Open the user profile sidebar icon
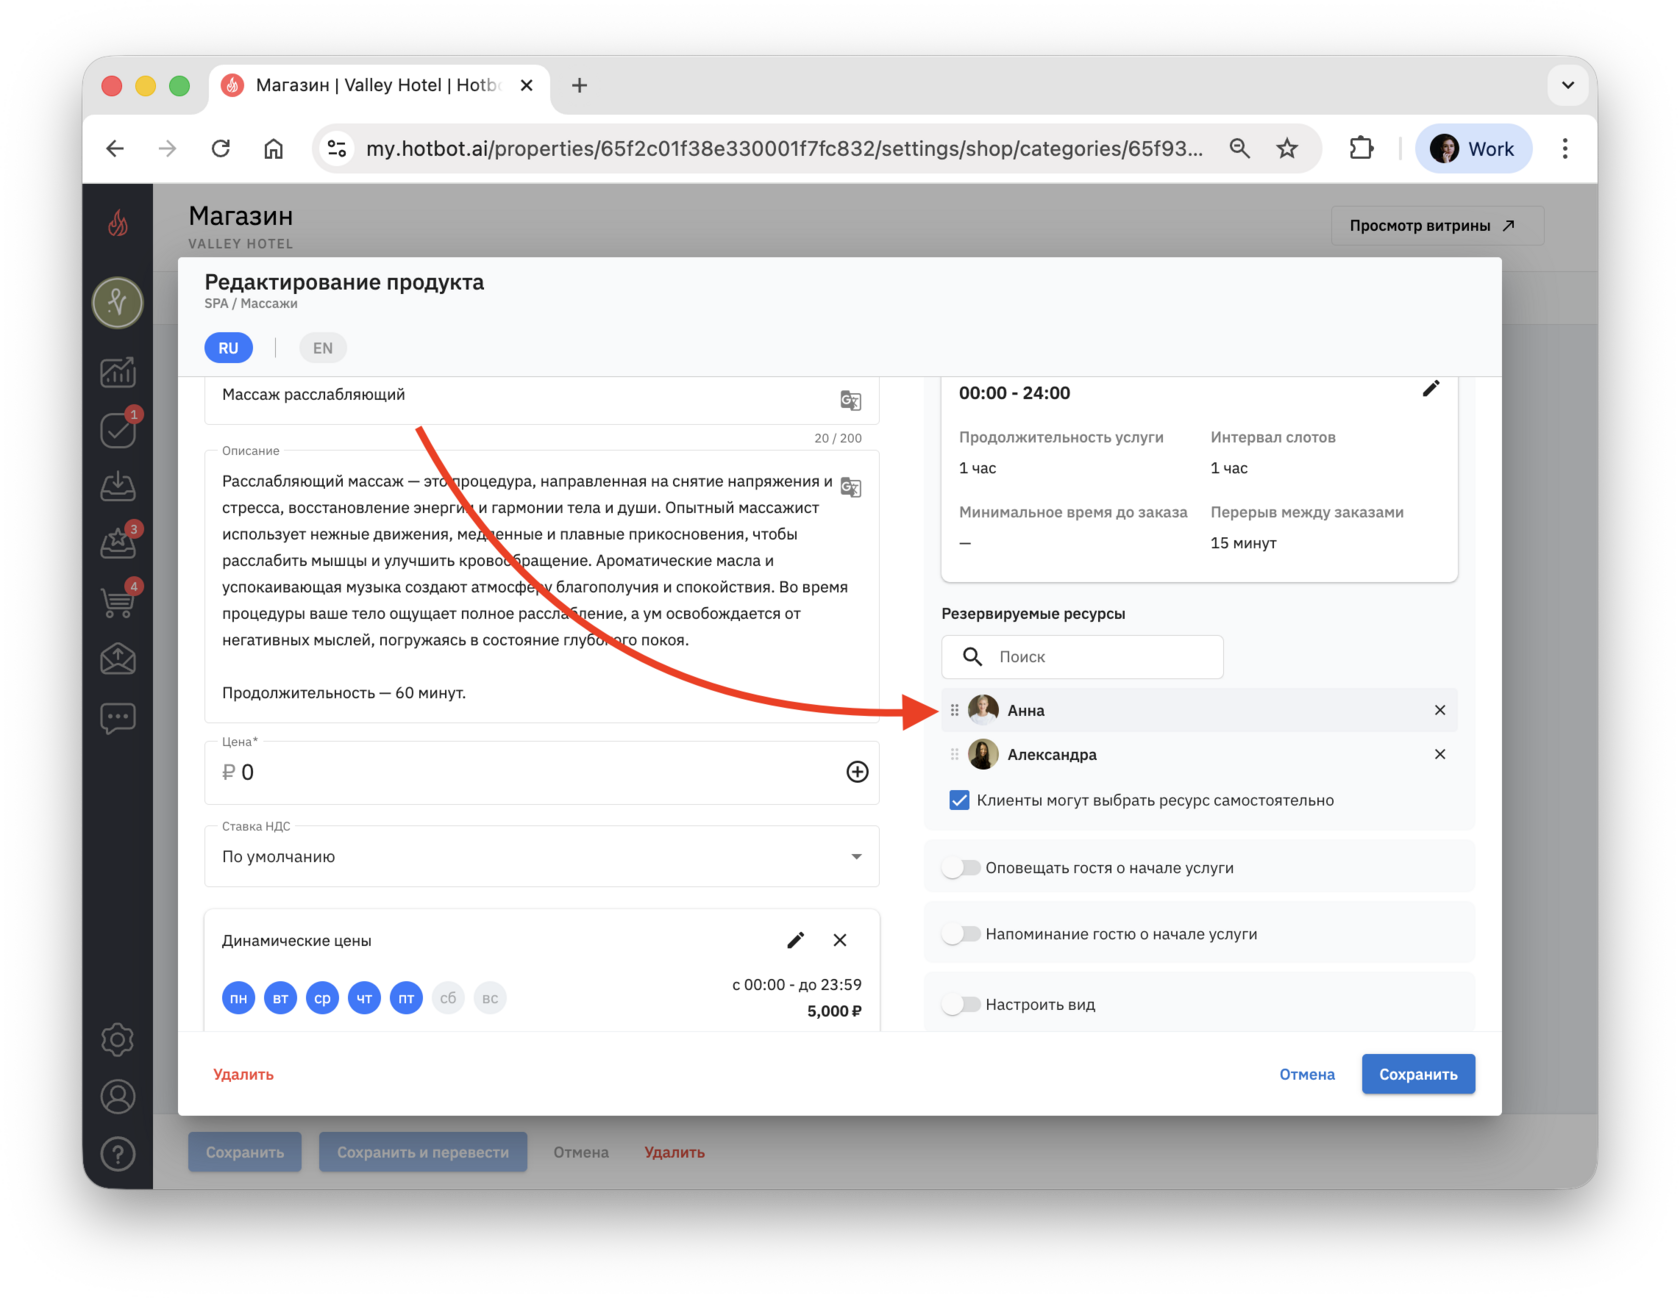The image size is (1680, 1298). click(118, 1097)
